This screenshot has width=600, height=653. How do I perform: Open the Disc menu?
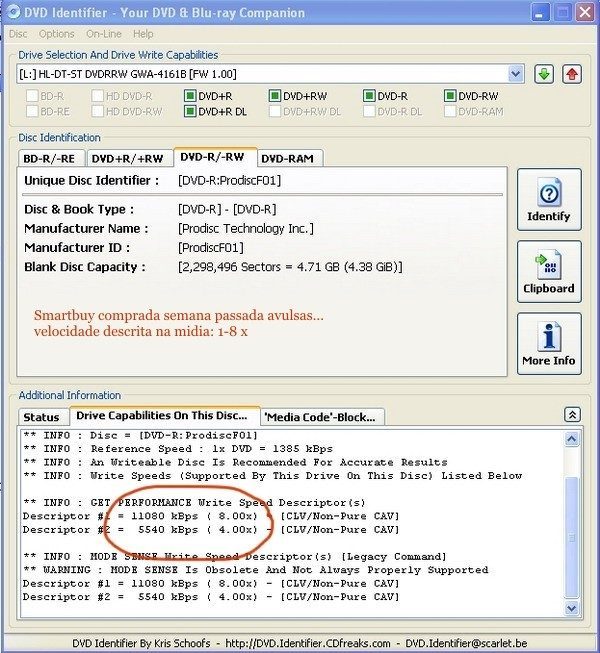pos(18,34)
